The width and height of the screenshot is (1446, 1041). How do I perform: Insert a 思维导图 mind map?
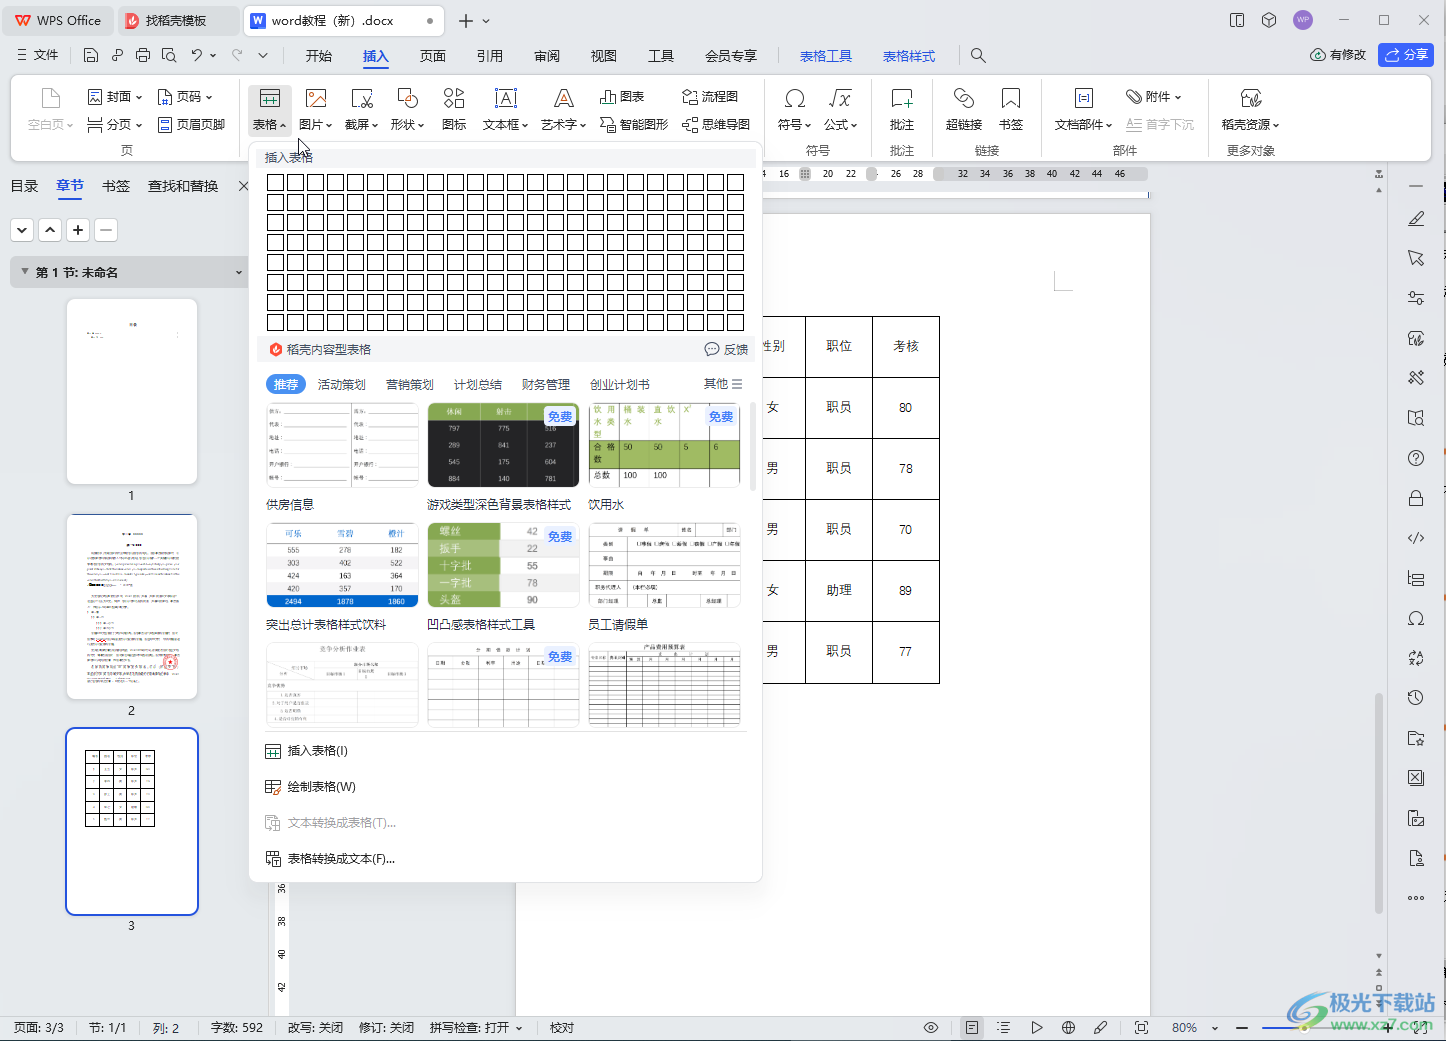(x=716, y=124)
